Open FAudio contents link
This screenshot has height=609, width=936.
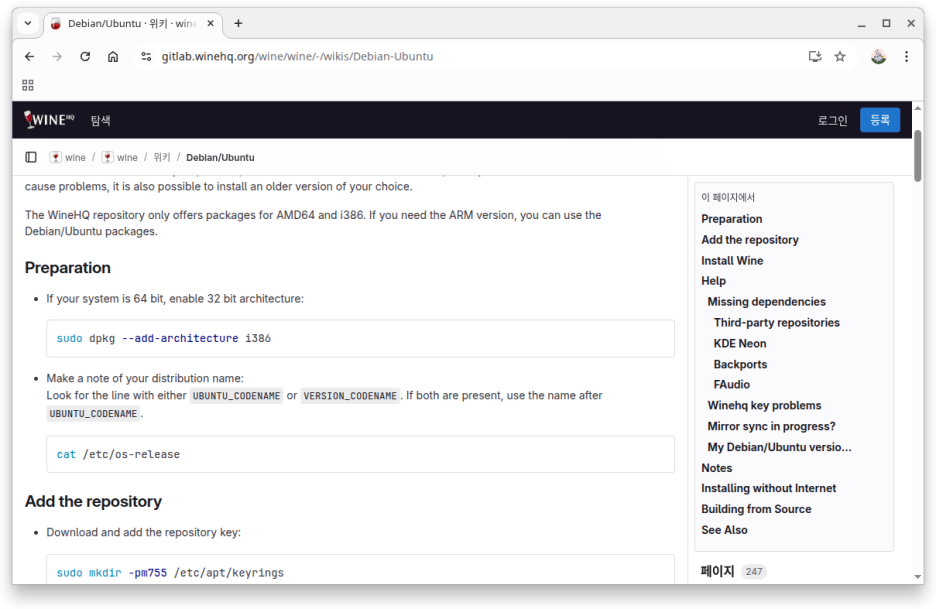click(x=731, y=385)
